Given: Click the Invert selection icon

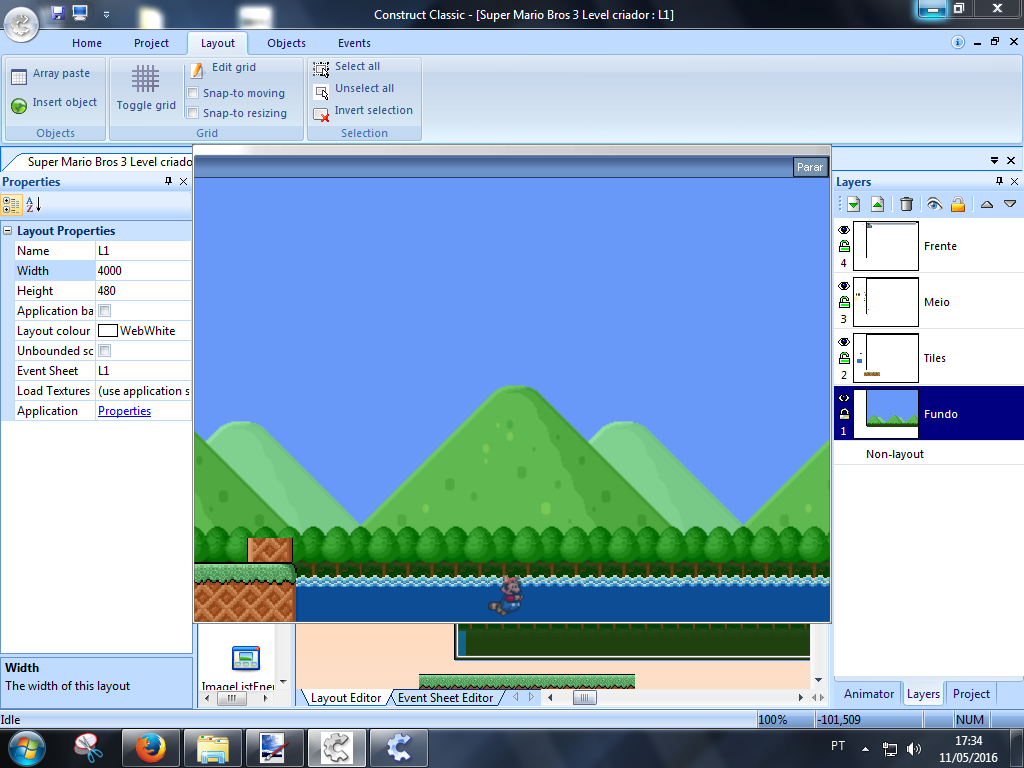Looking at the screenshot, I should (x=321, y=114).
